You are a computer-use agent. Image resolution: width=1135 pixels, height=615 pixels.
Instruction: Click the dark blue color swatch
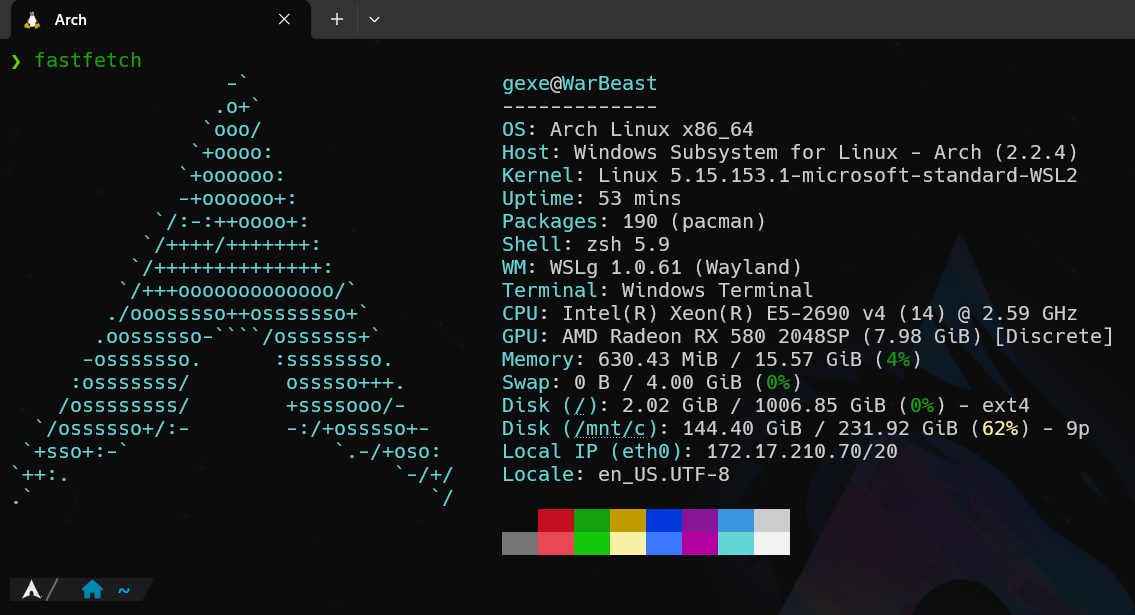click(x=664, y=520)
